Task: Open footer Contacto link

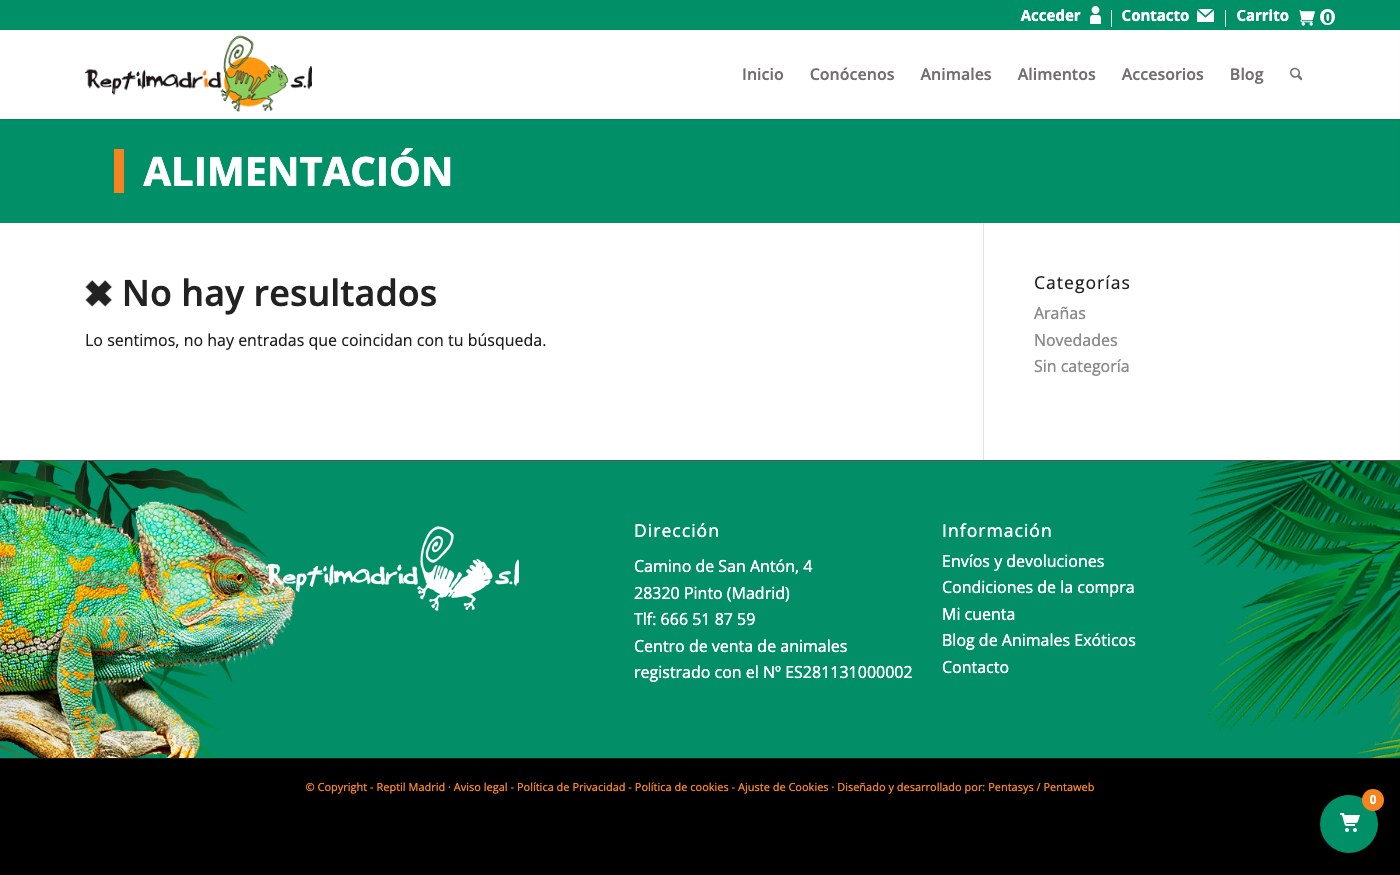Action: click(975, 667)
